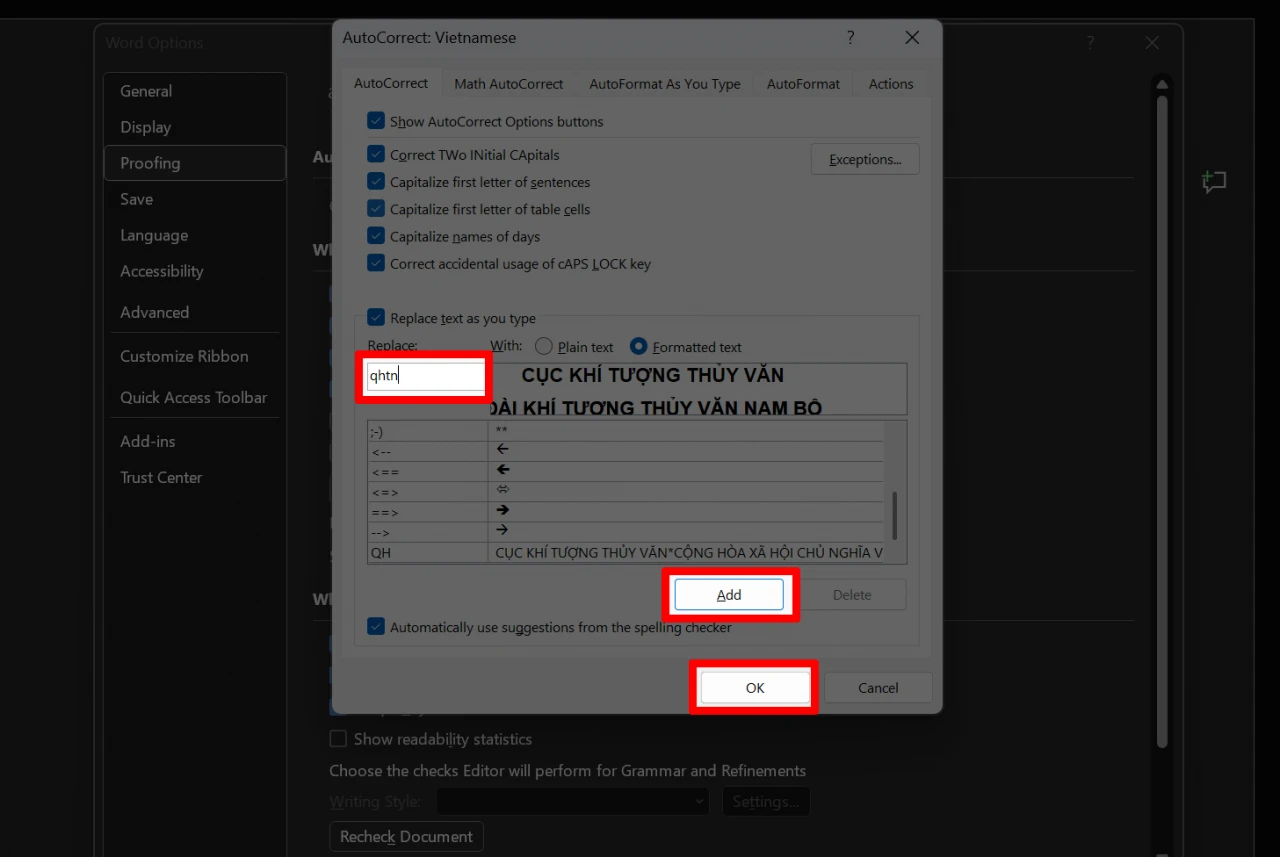Viewport: 1280px width, 857px height.
Task: Confirm with the OK button
Action: coord(754,688)
